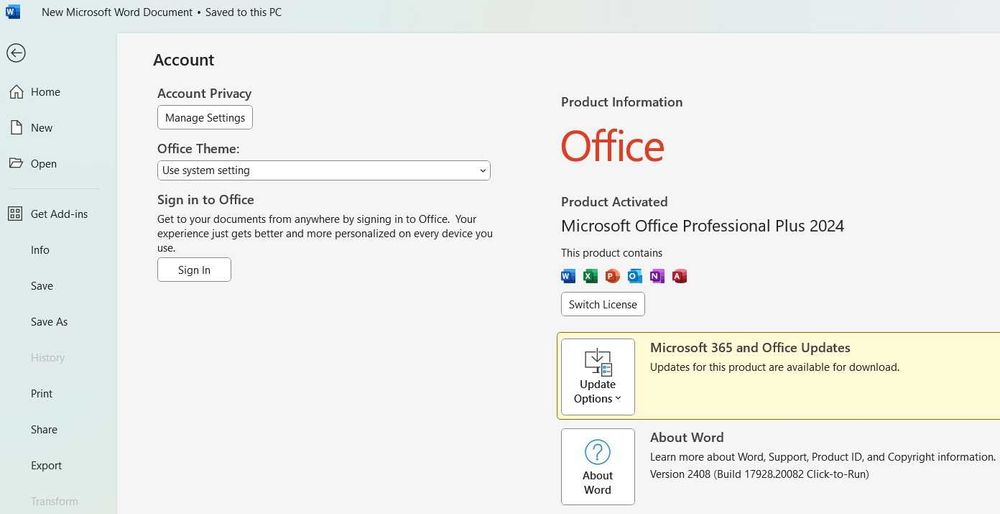
Task: Click the Home house icon in sidebar
Action: 16,92
